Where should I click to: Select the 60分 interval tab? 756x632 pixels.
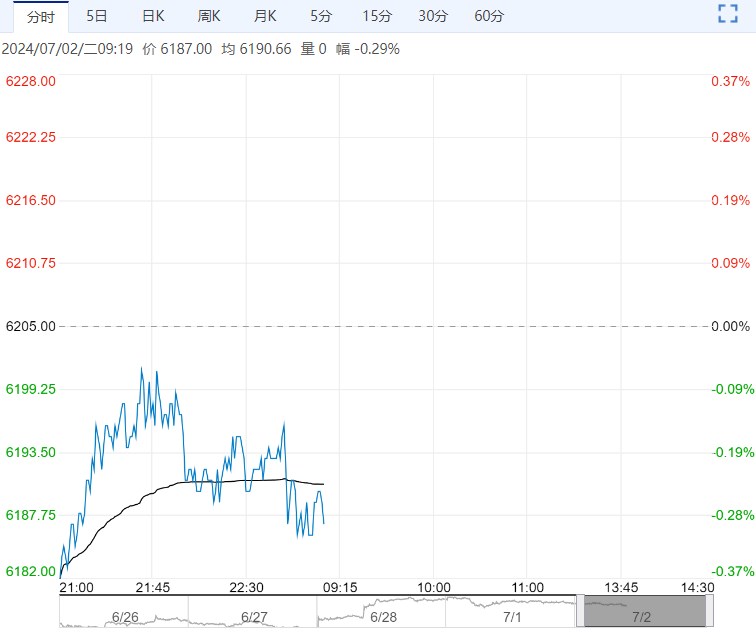(489, 16)
